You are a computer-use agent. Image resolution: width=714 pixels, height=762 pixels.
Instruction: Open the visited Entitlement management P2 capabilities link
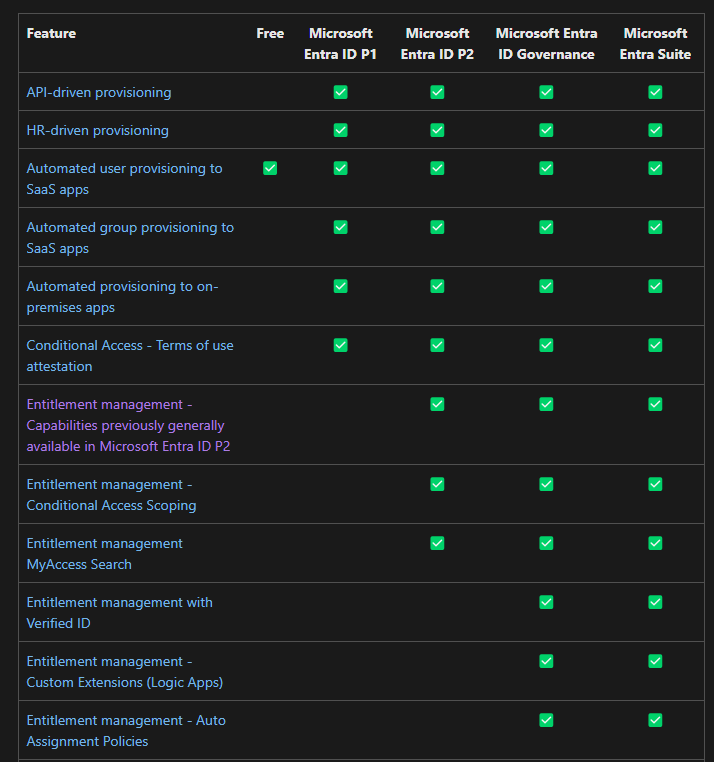pyautogui.click(x=128, y=425)
